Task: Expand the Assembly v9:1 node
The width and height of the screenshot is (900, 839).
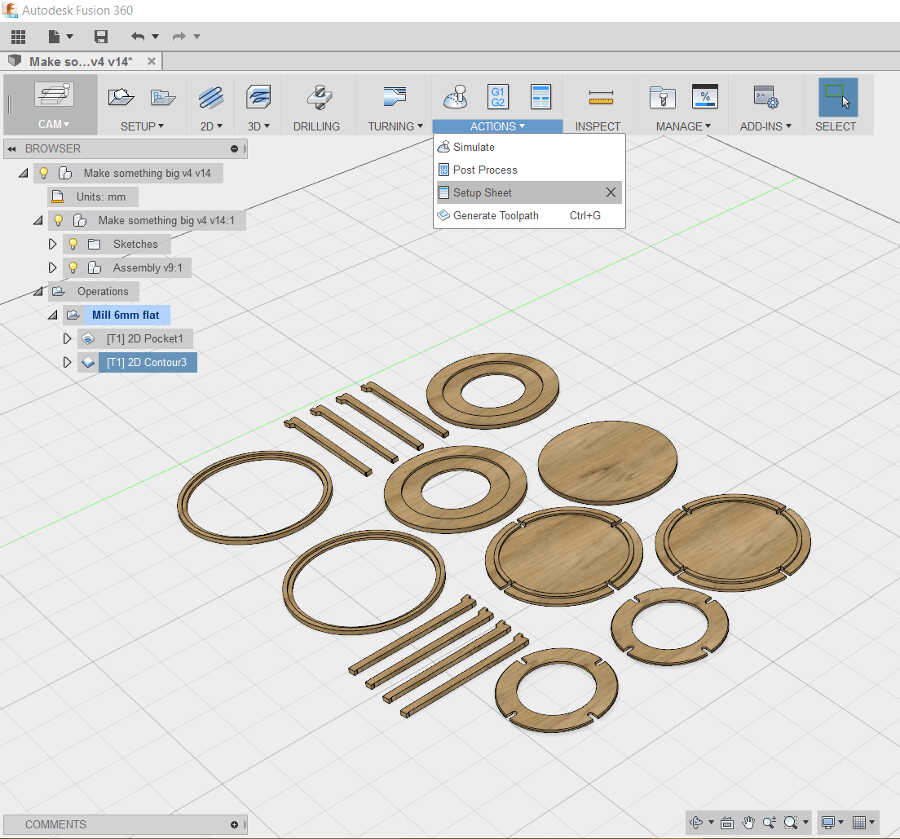Action: (52, 267)
